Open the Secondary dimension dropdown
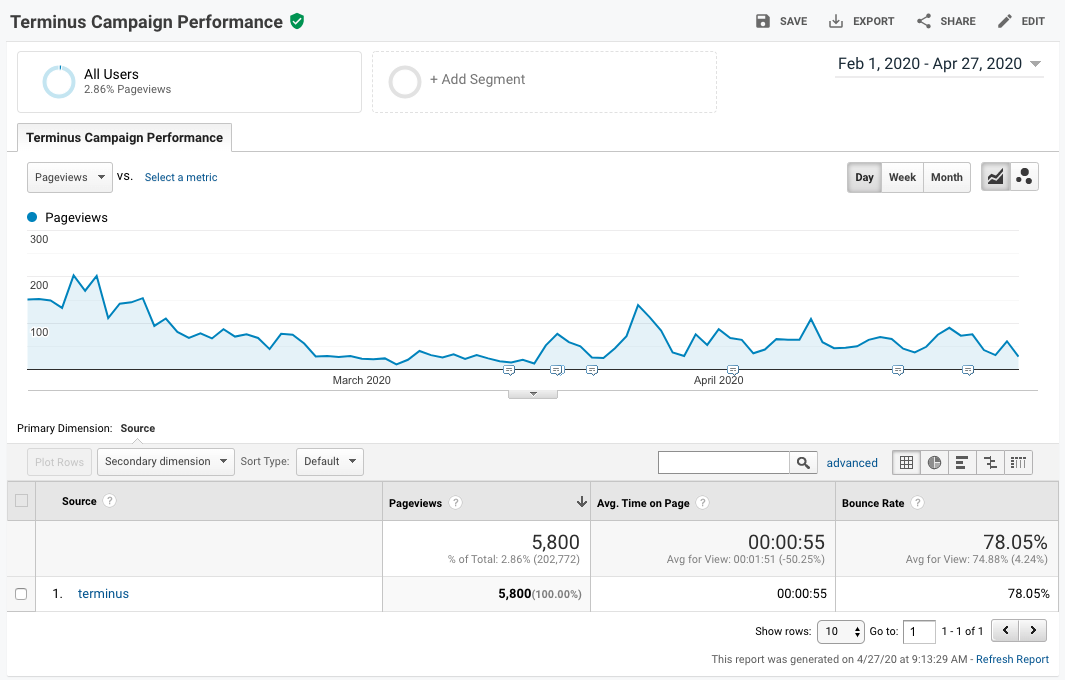 pos(166,462)
